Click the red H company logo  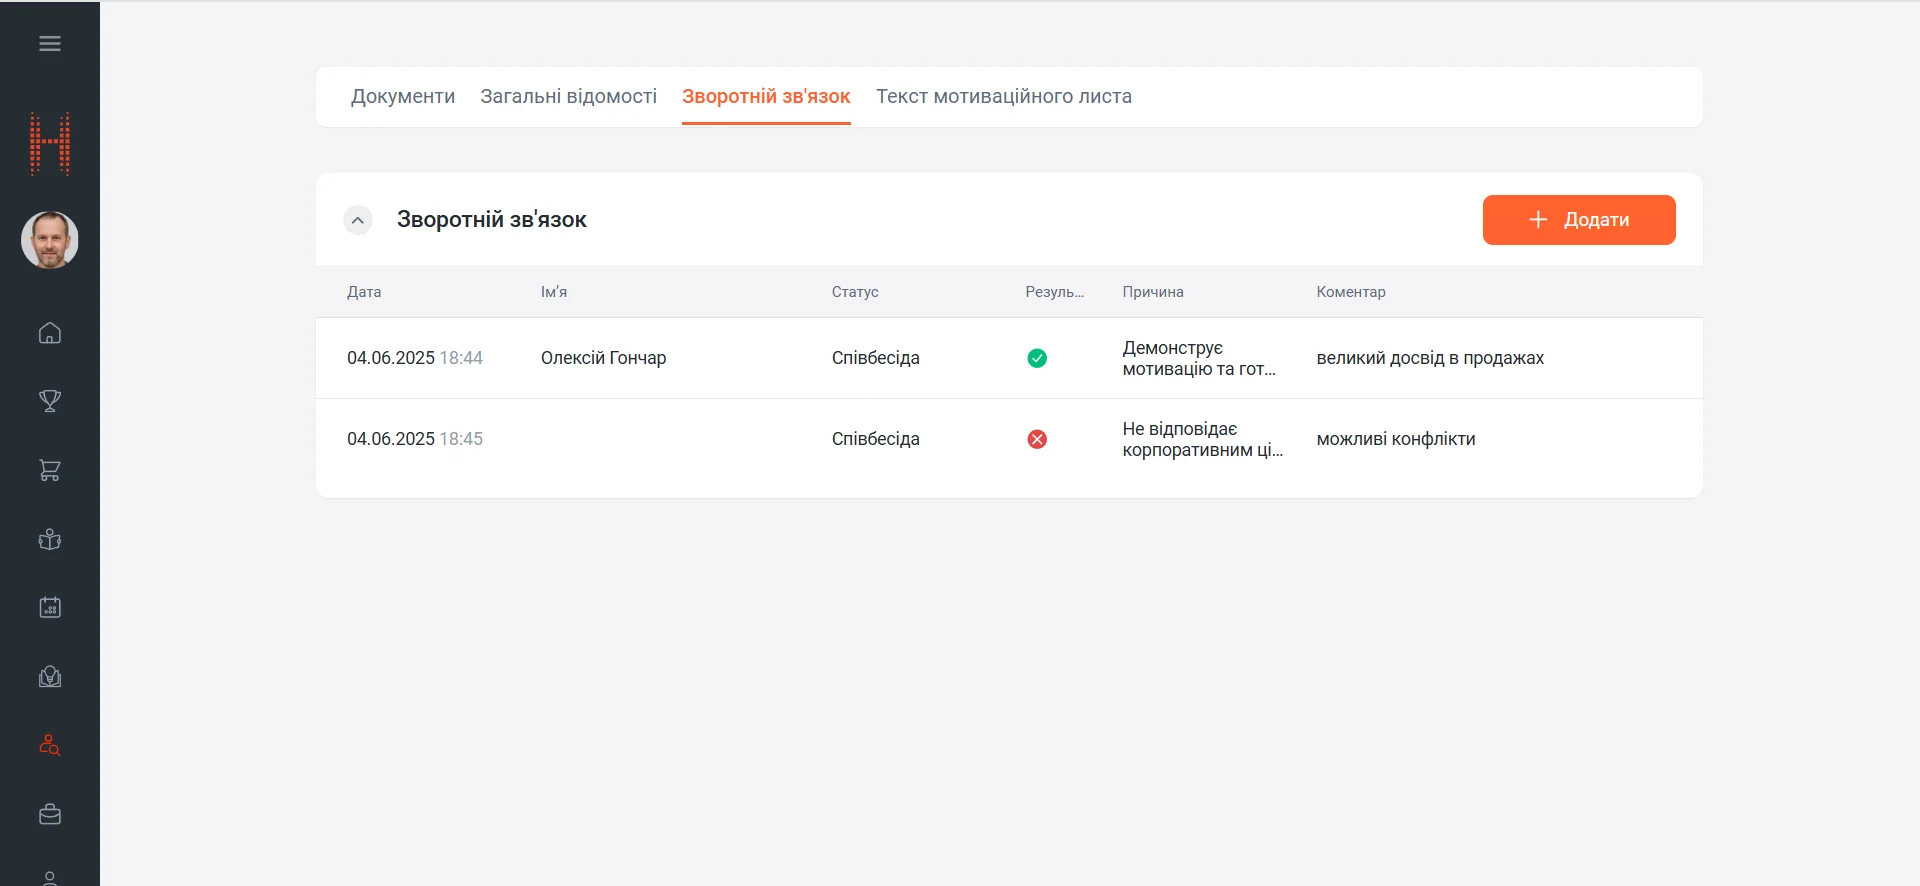coord(50,144)
